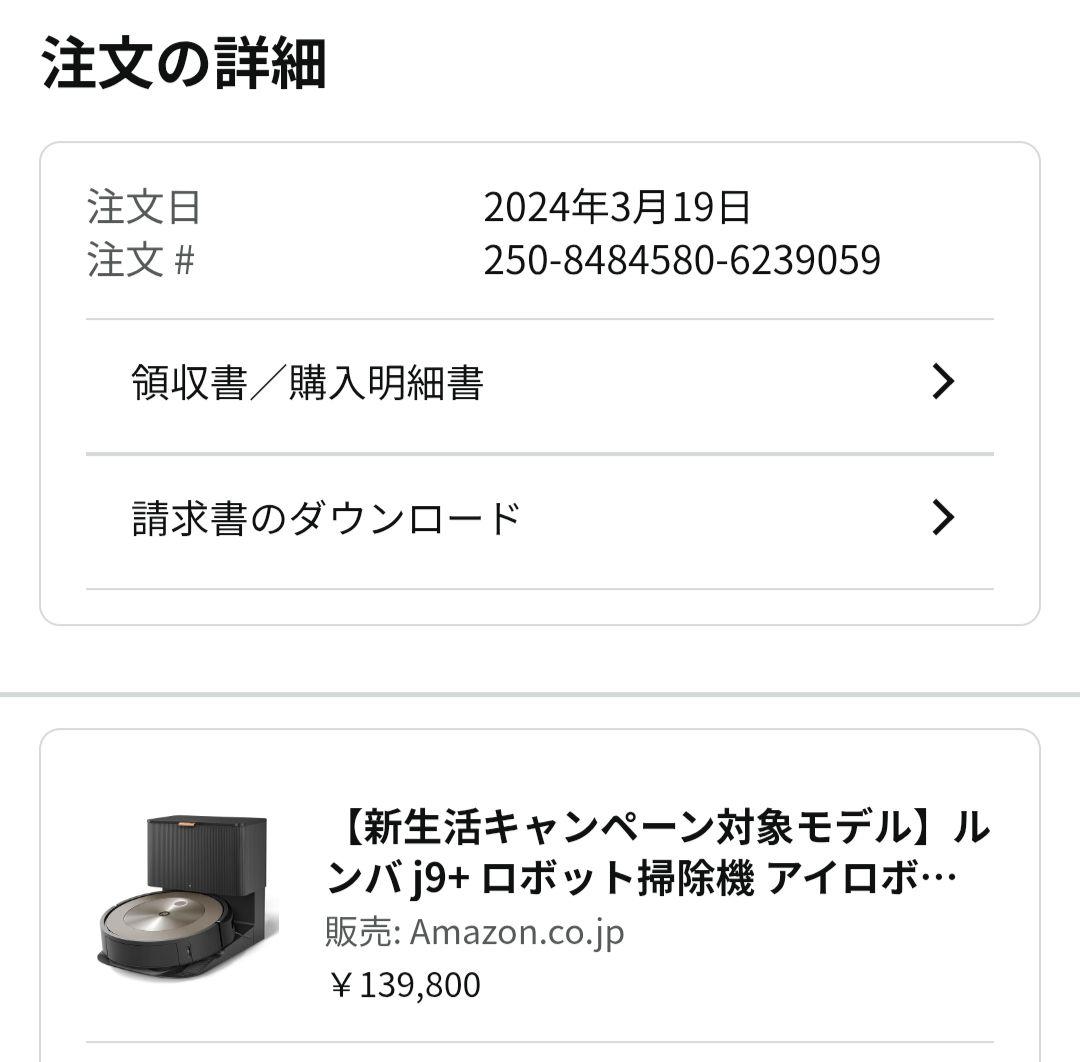Click the divider area between receipt and invoice rows
This screenshot has width=1080, height=1062.
pos(540,450)
